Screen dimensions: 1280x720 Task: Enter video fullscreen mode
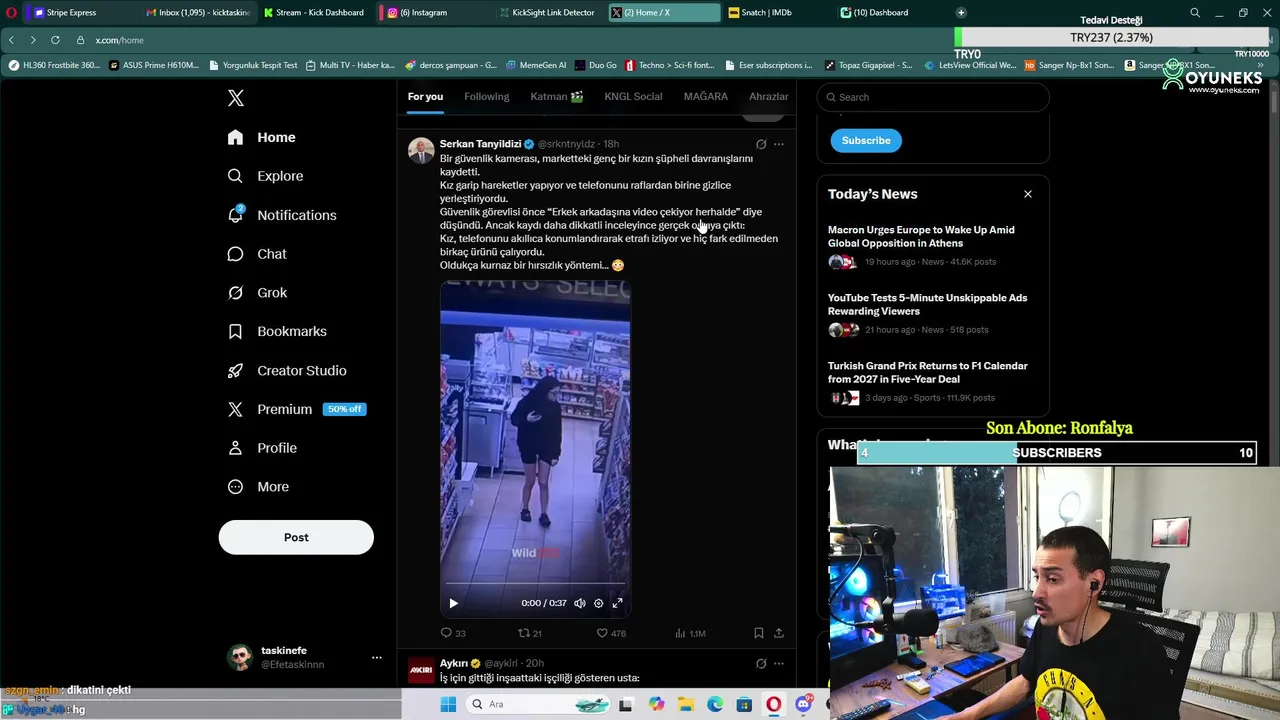click(617, 603)
